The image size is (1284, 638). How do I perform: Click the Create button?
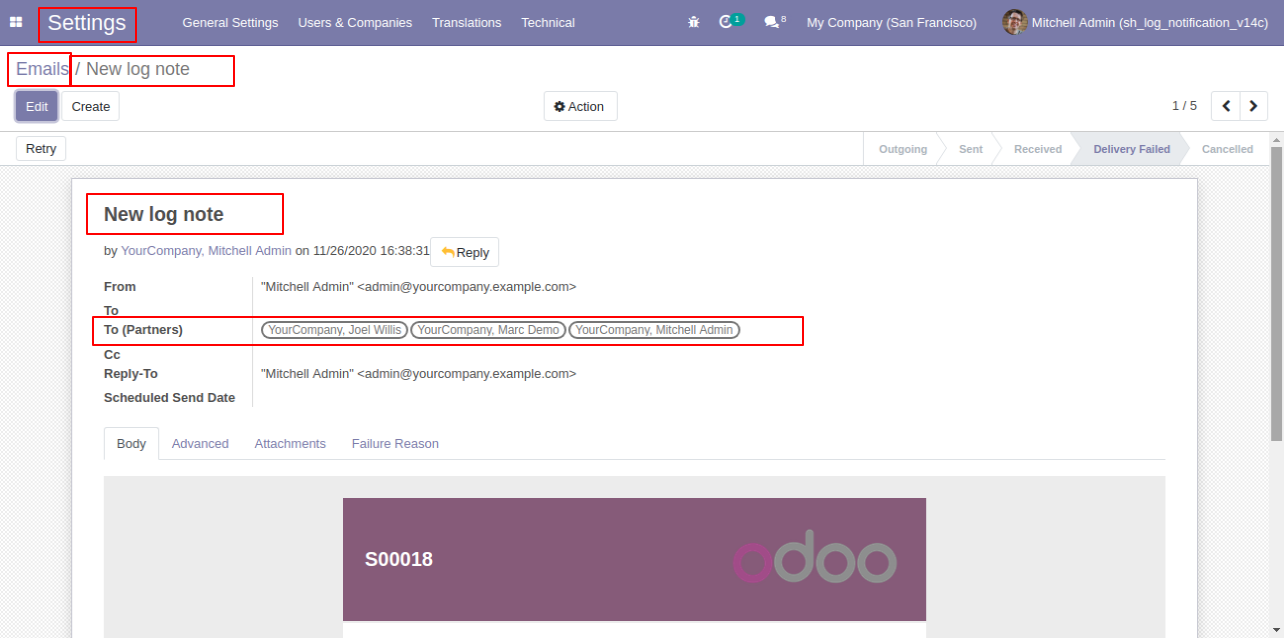[x=91, y=106]
